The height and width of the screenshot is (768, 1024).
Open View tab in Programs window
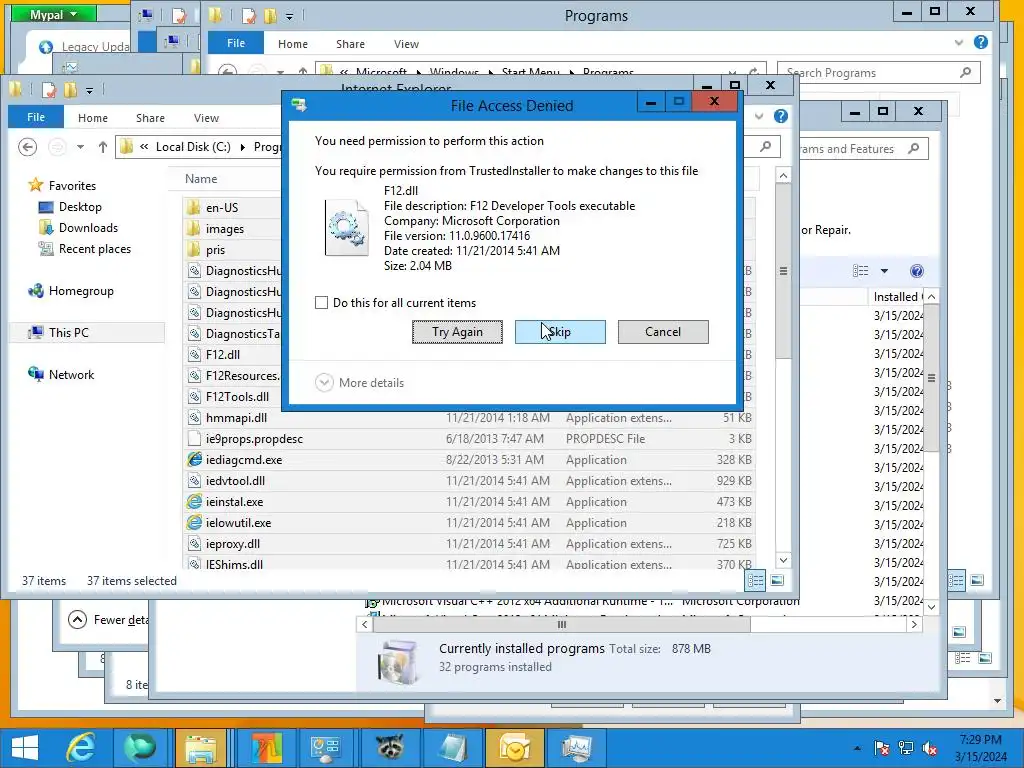(406, 44)
